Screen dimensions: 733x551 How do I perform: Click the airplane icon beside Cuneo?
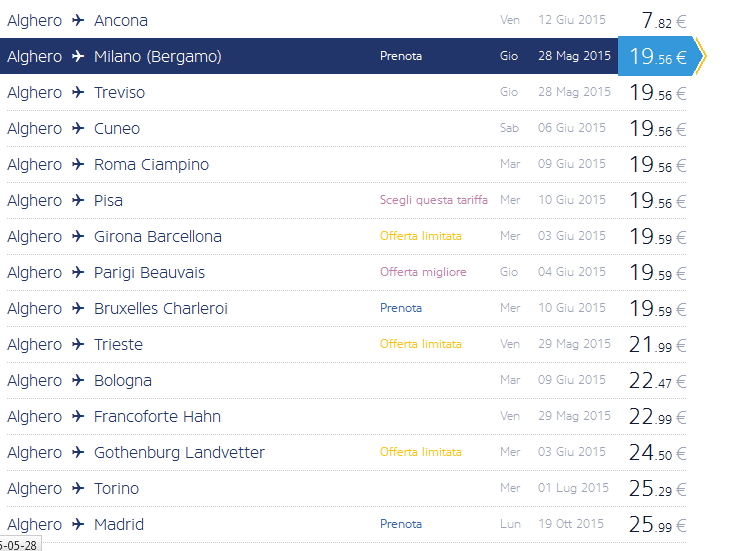[x=78, y=129]
